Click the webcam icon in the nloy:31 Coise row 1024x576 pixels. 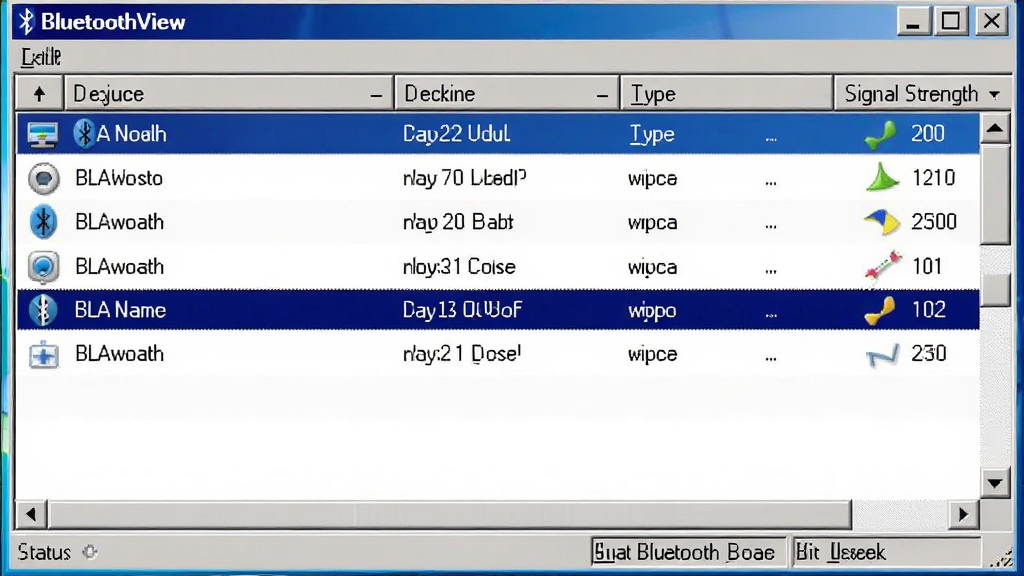[44, 267]
